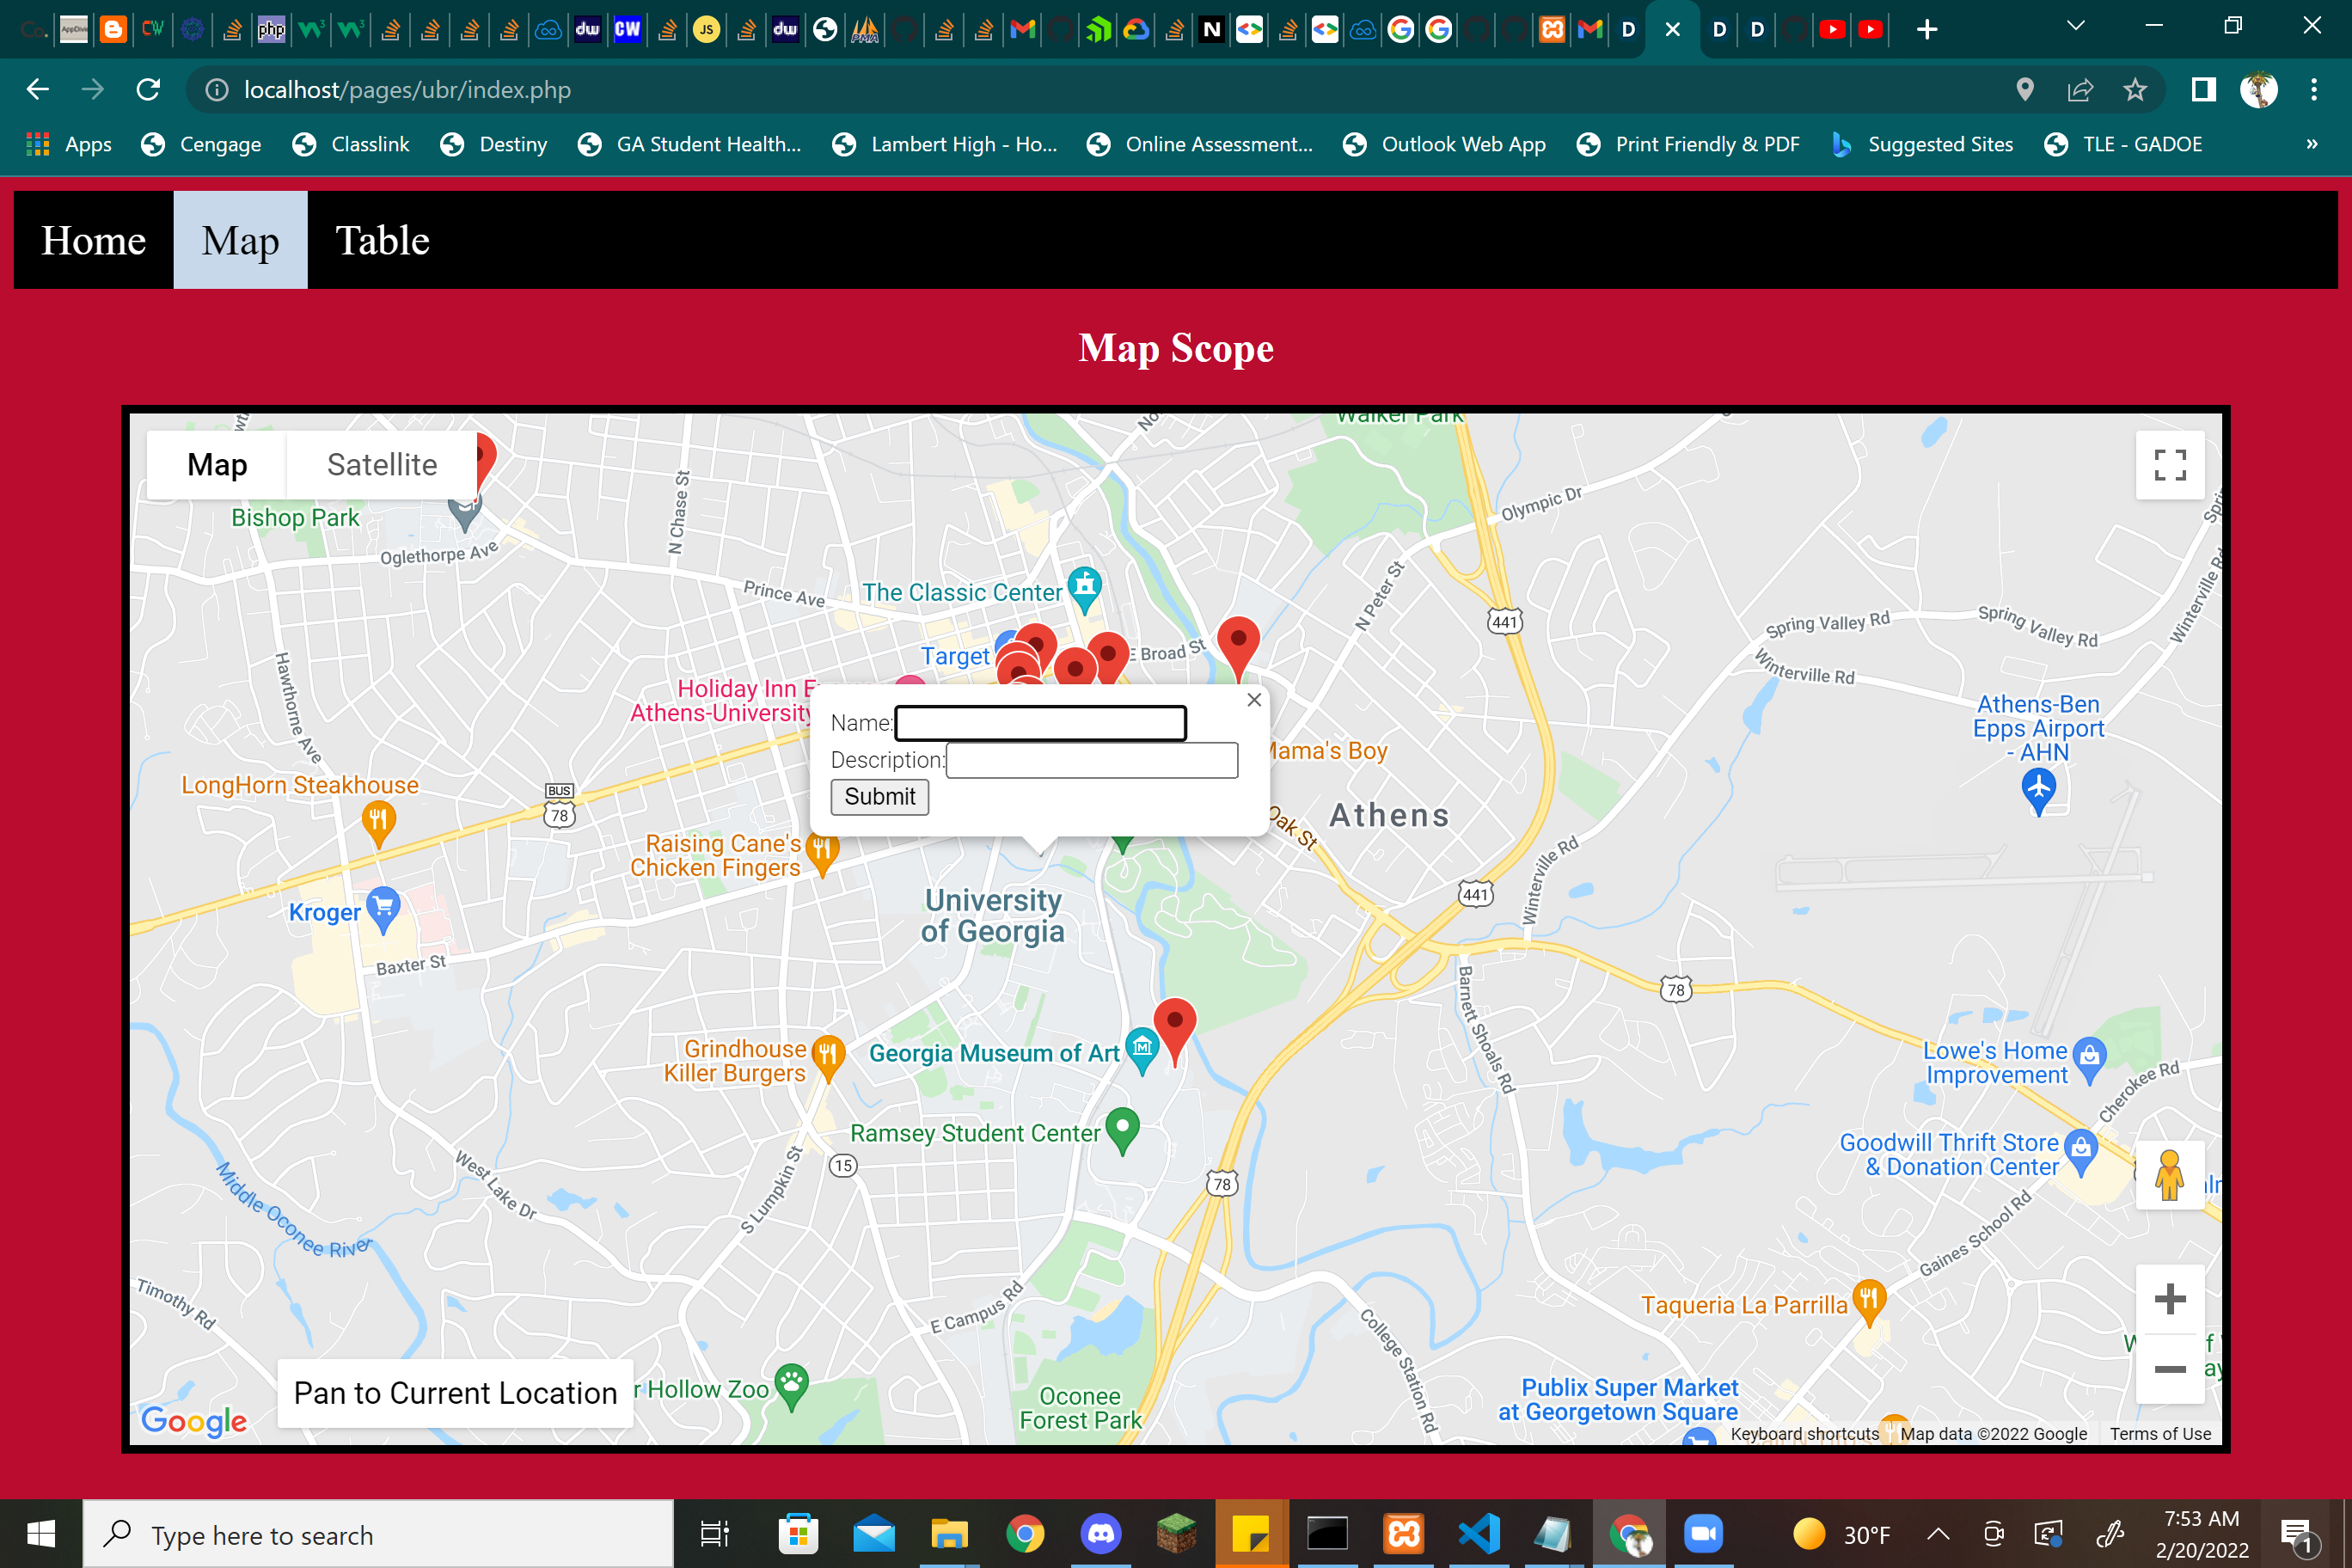The width and height of the screenshot is (2352, 1568).
Task: Toggle the browser side panel
Action: [2202, 90]
